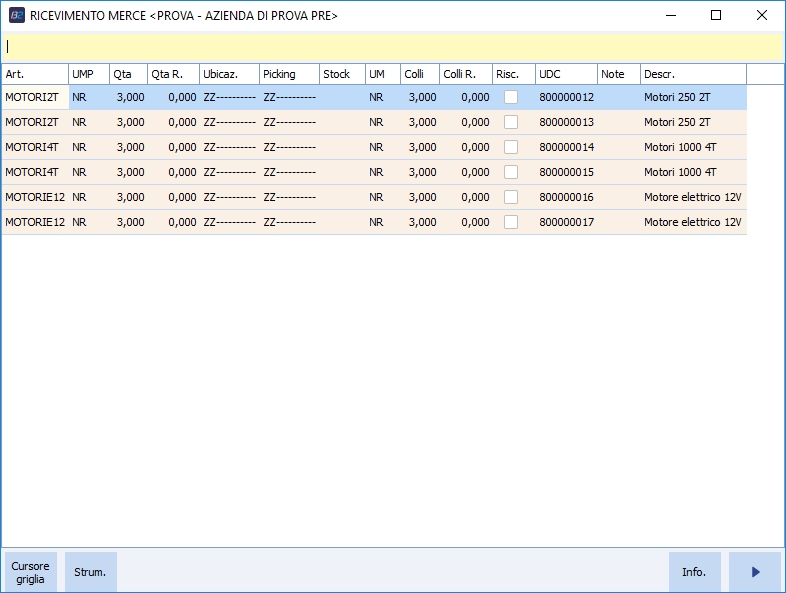This screenshot has height=593, width=786.
Task: Select the Colli R. column header
Action: [465, 74]
